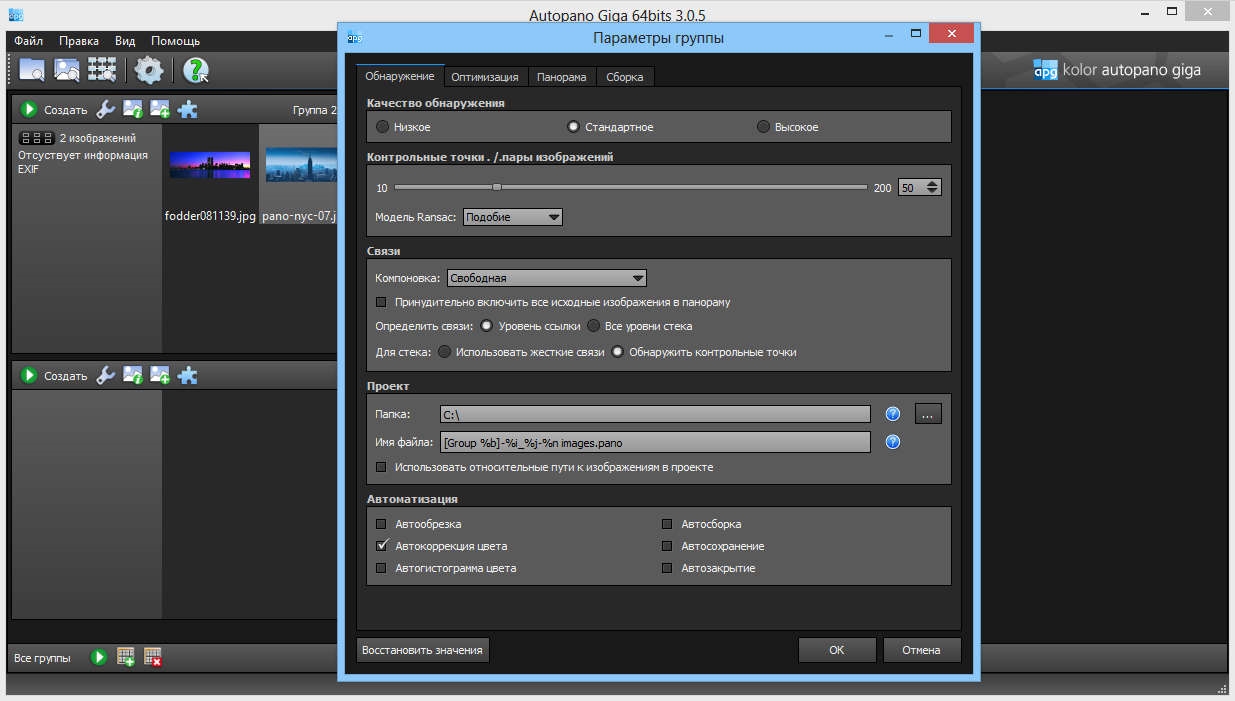Click the blue help icon beside Папка field

click(x=893, y=414)
